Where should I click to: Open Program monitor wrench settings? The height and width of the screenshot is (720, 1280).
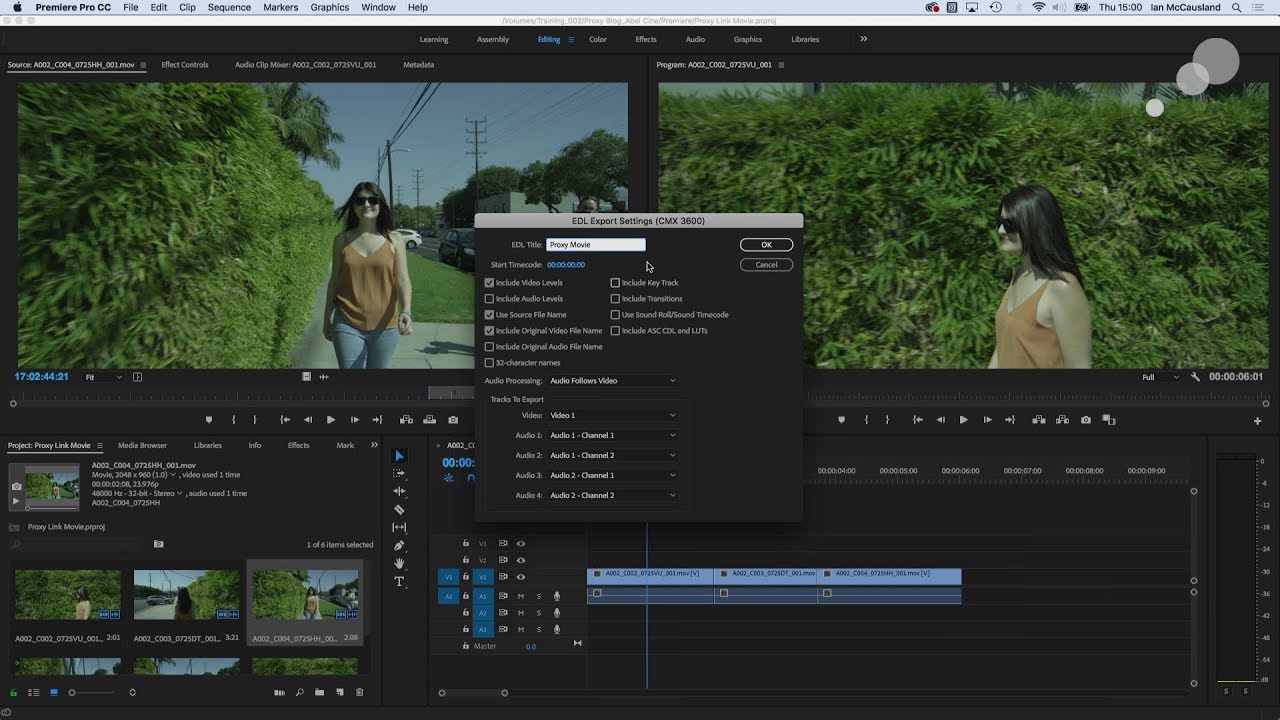(x=1195, y=377)
